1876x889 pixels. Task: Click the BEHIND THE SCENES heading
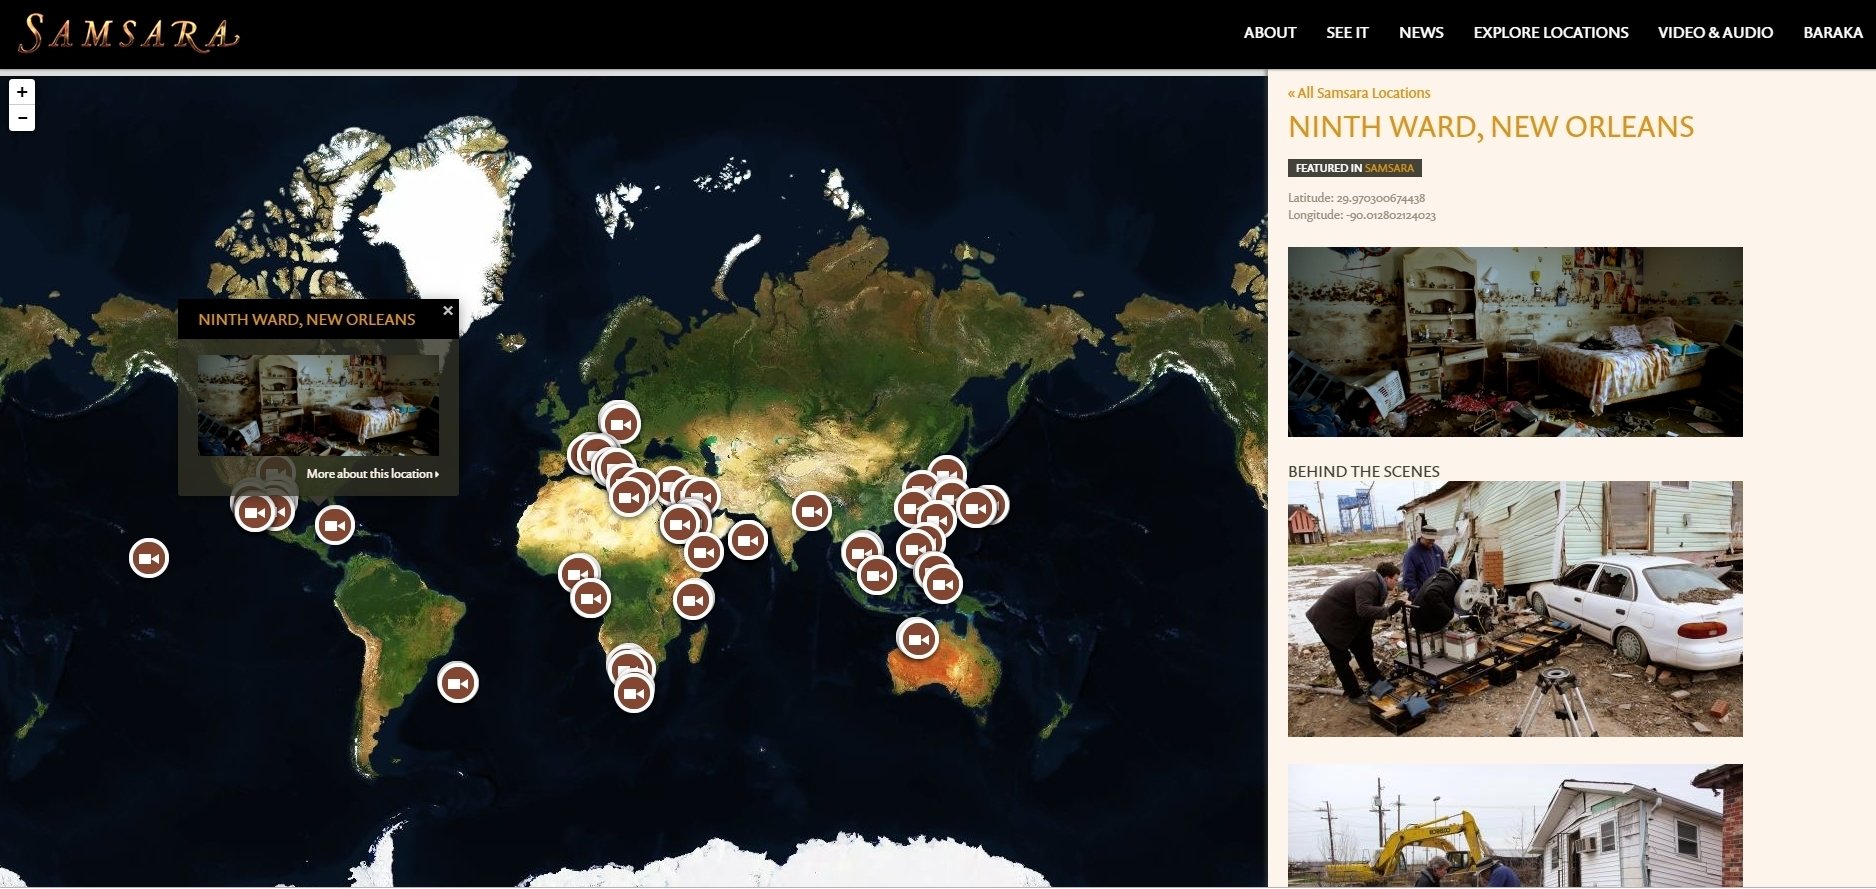pos(1363,471)
